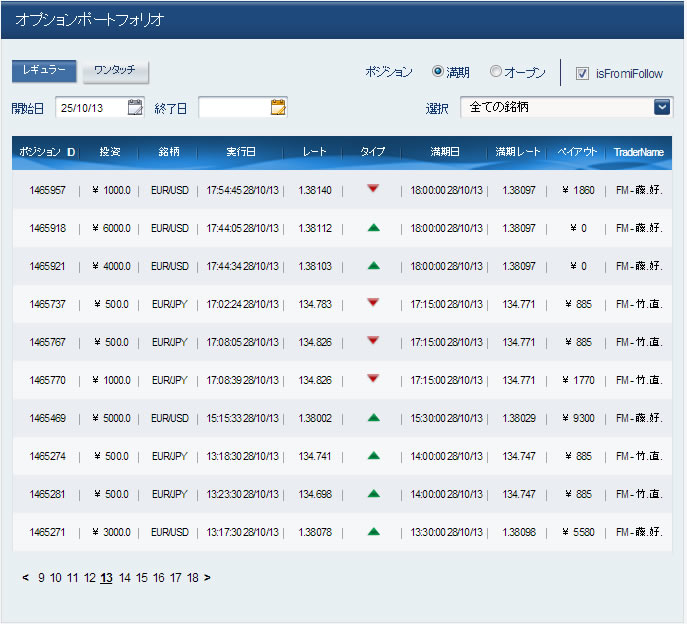Go to next pages with > arrow
The width and height of the screenshot is (687, 624).
(x=207, y=578)
